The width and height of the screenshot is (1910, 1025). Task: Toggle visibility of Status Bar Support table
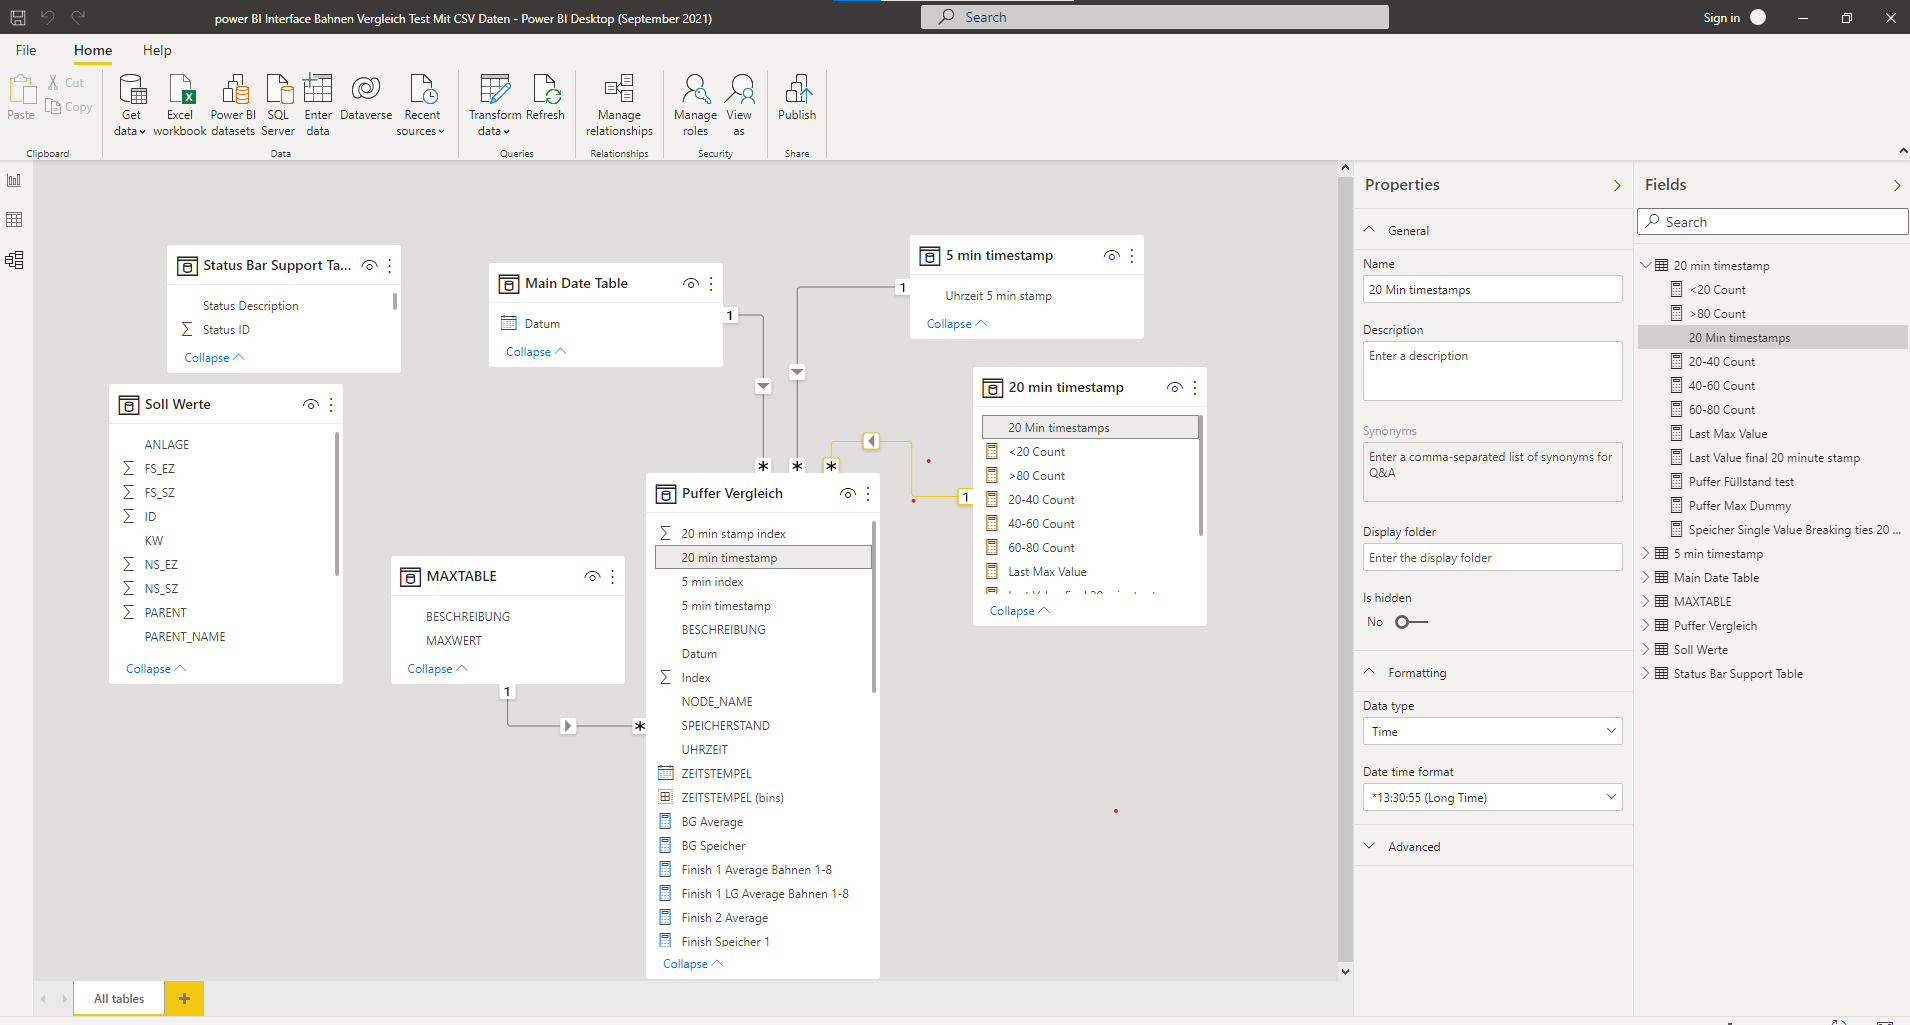click(x=370, y=265)
